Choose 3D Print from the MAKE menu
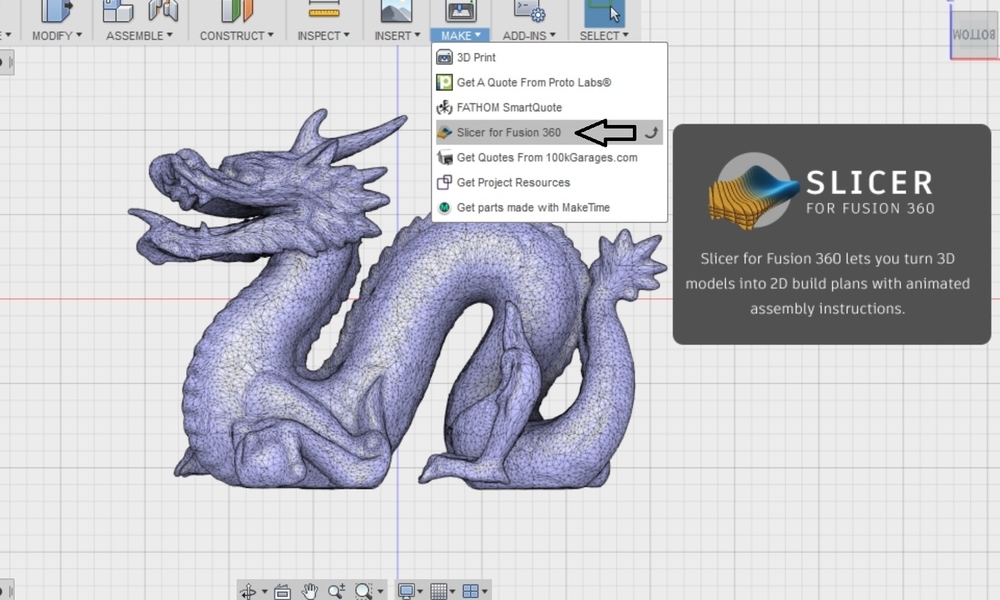This screenshot has width=1000, height=600. [x=549, y=57]
